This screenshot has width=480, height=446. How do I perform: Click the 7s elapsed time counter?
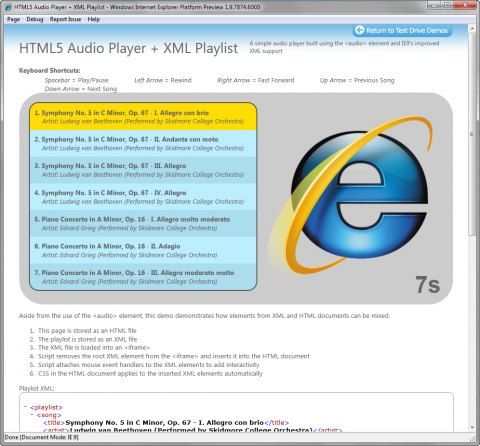coord(428,285)
